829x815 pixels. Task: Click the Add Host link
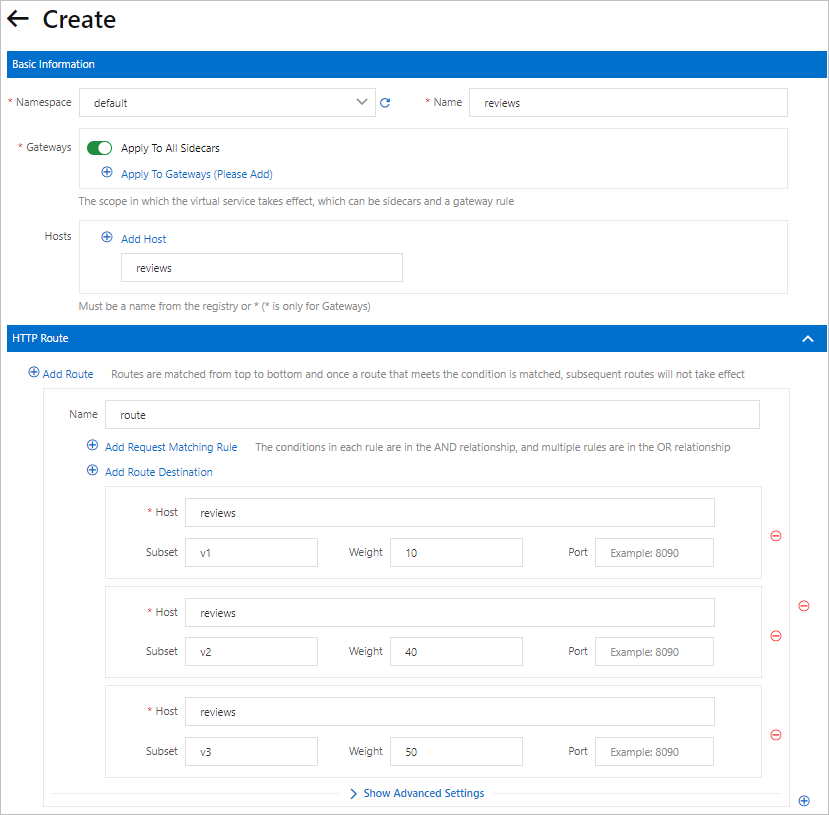pos(143,239)
